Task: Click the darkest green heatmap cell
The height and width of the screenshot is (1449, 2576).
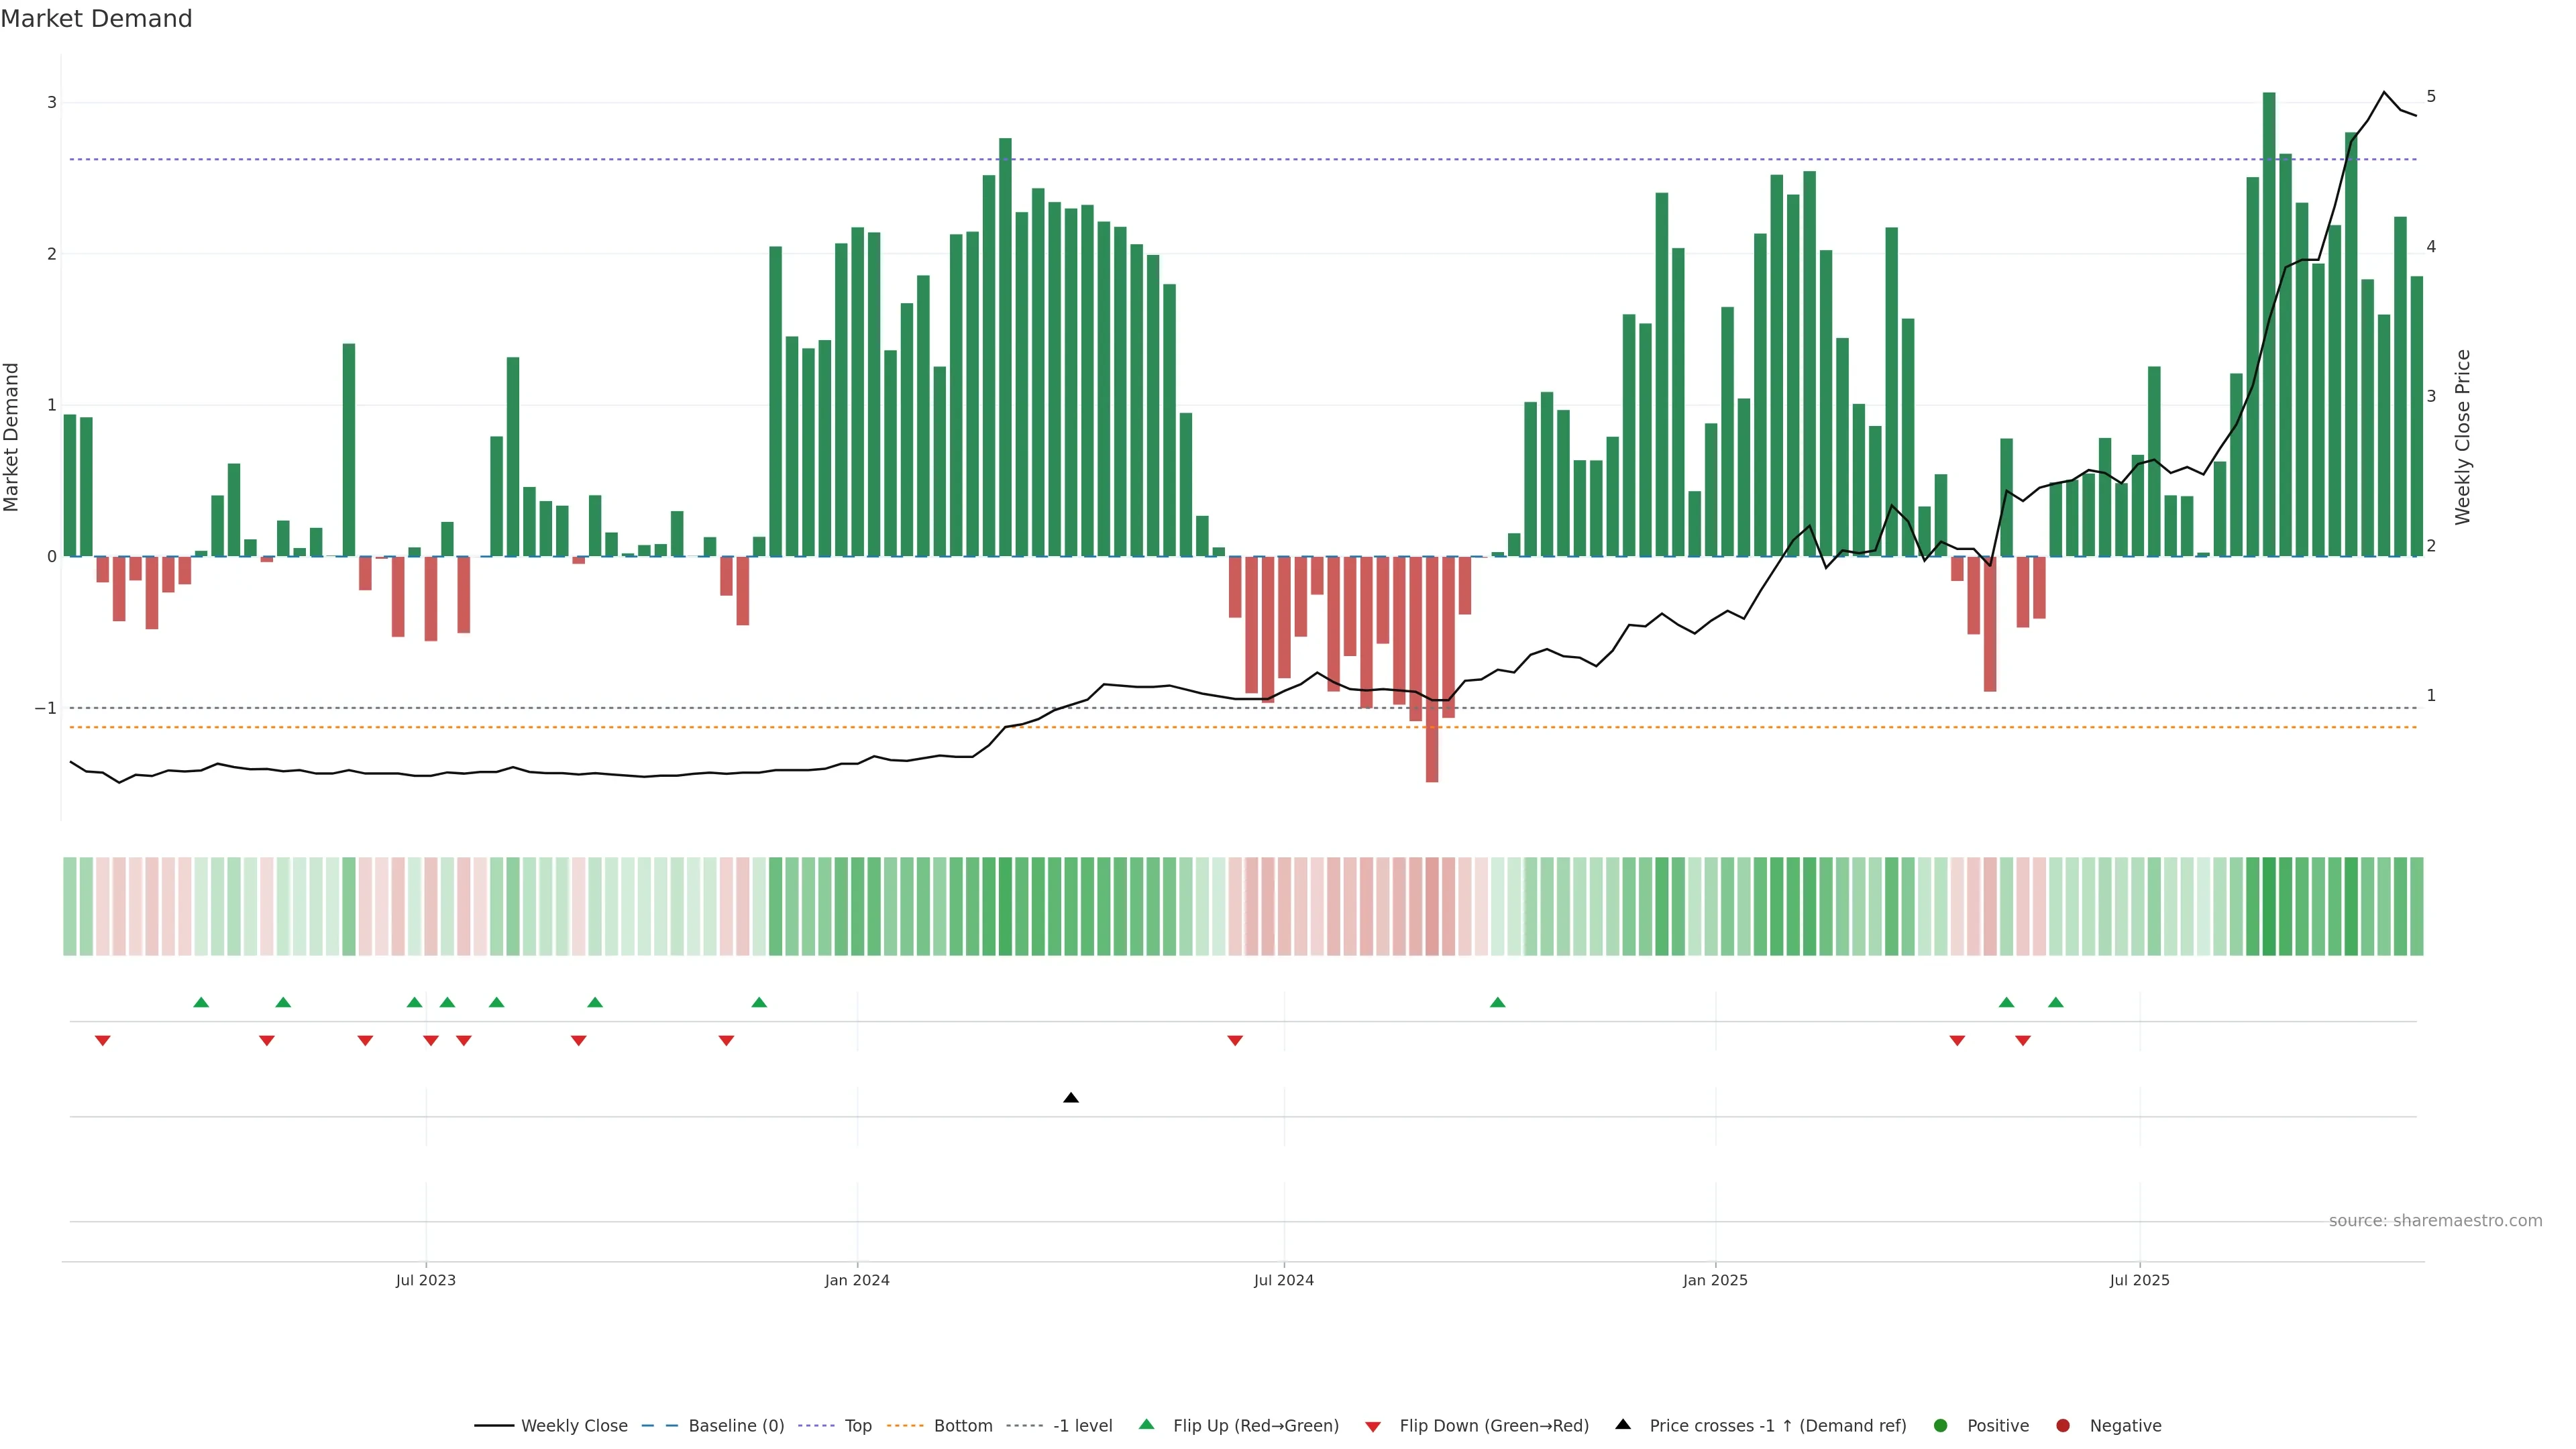Action: 2269,906
